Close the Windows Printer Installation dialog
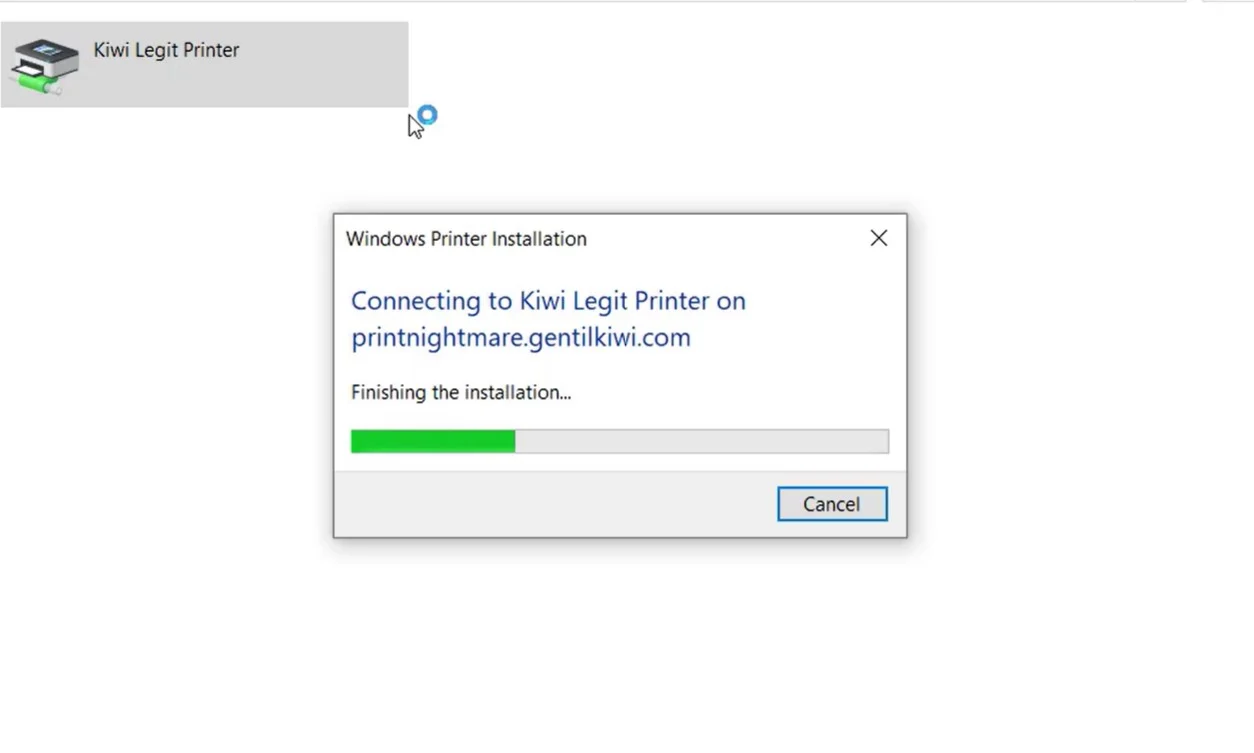The width and height of the screenshot is (1254, 753). [x=878, y=238]
